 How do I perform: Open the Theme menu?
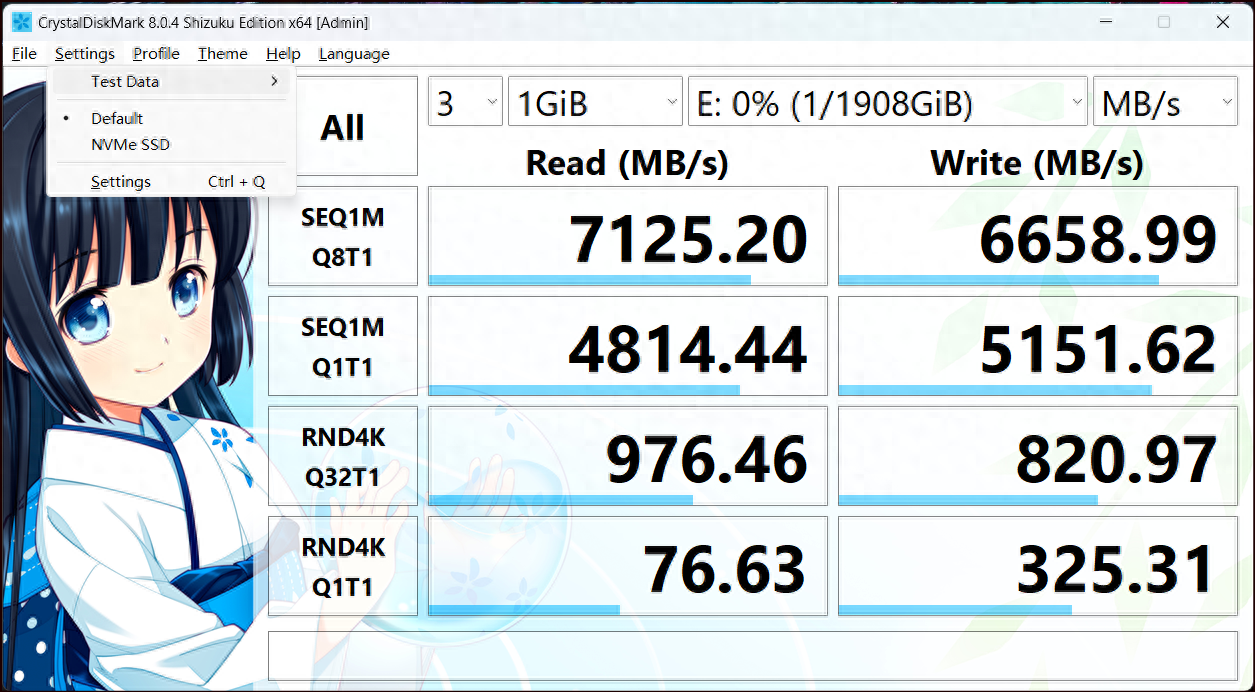[223, 54]
